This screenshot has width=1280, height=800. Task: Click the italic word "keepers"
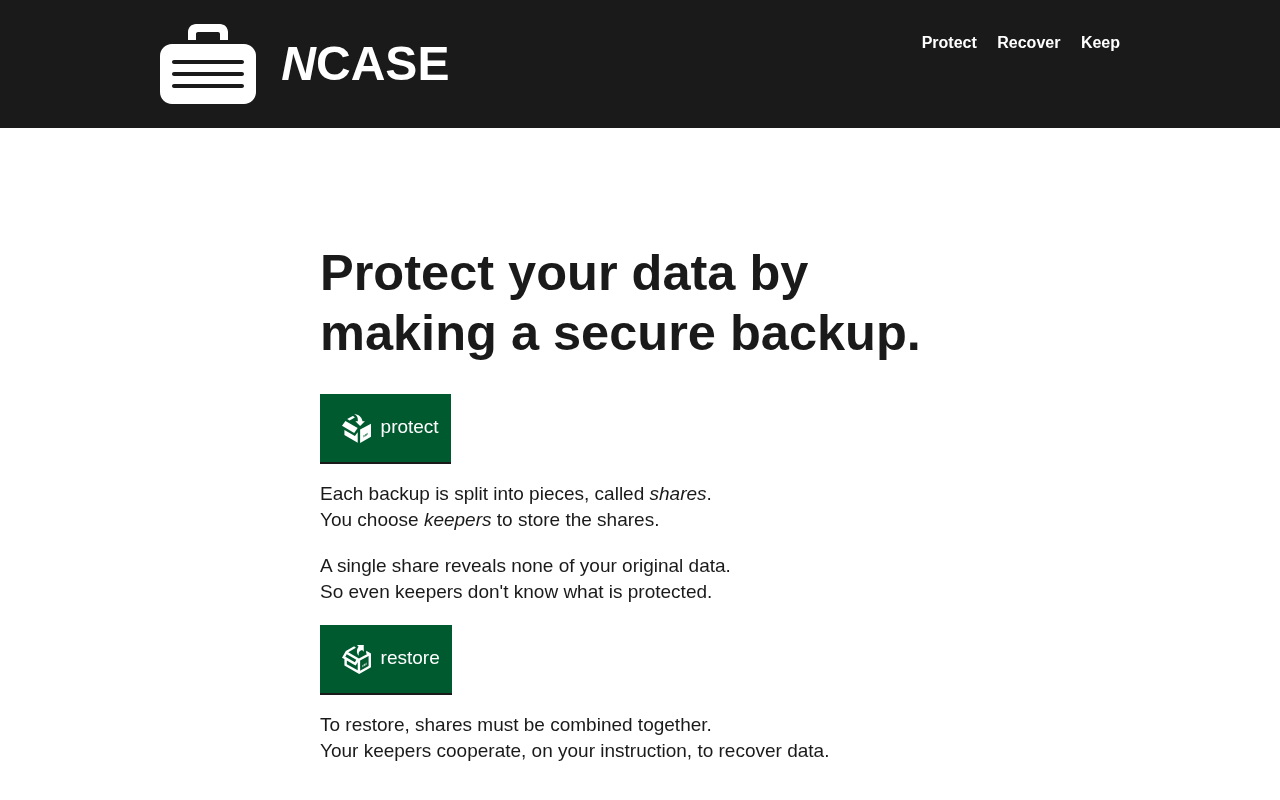[x=457, y=520]
